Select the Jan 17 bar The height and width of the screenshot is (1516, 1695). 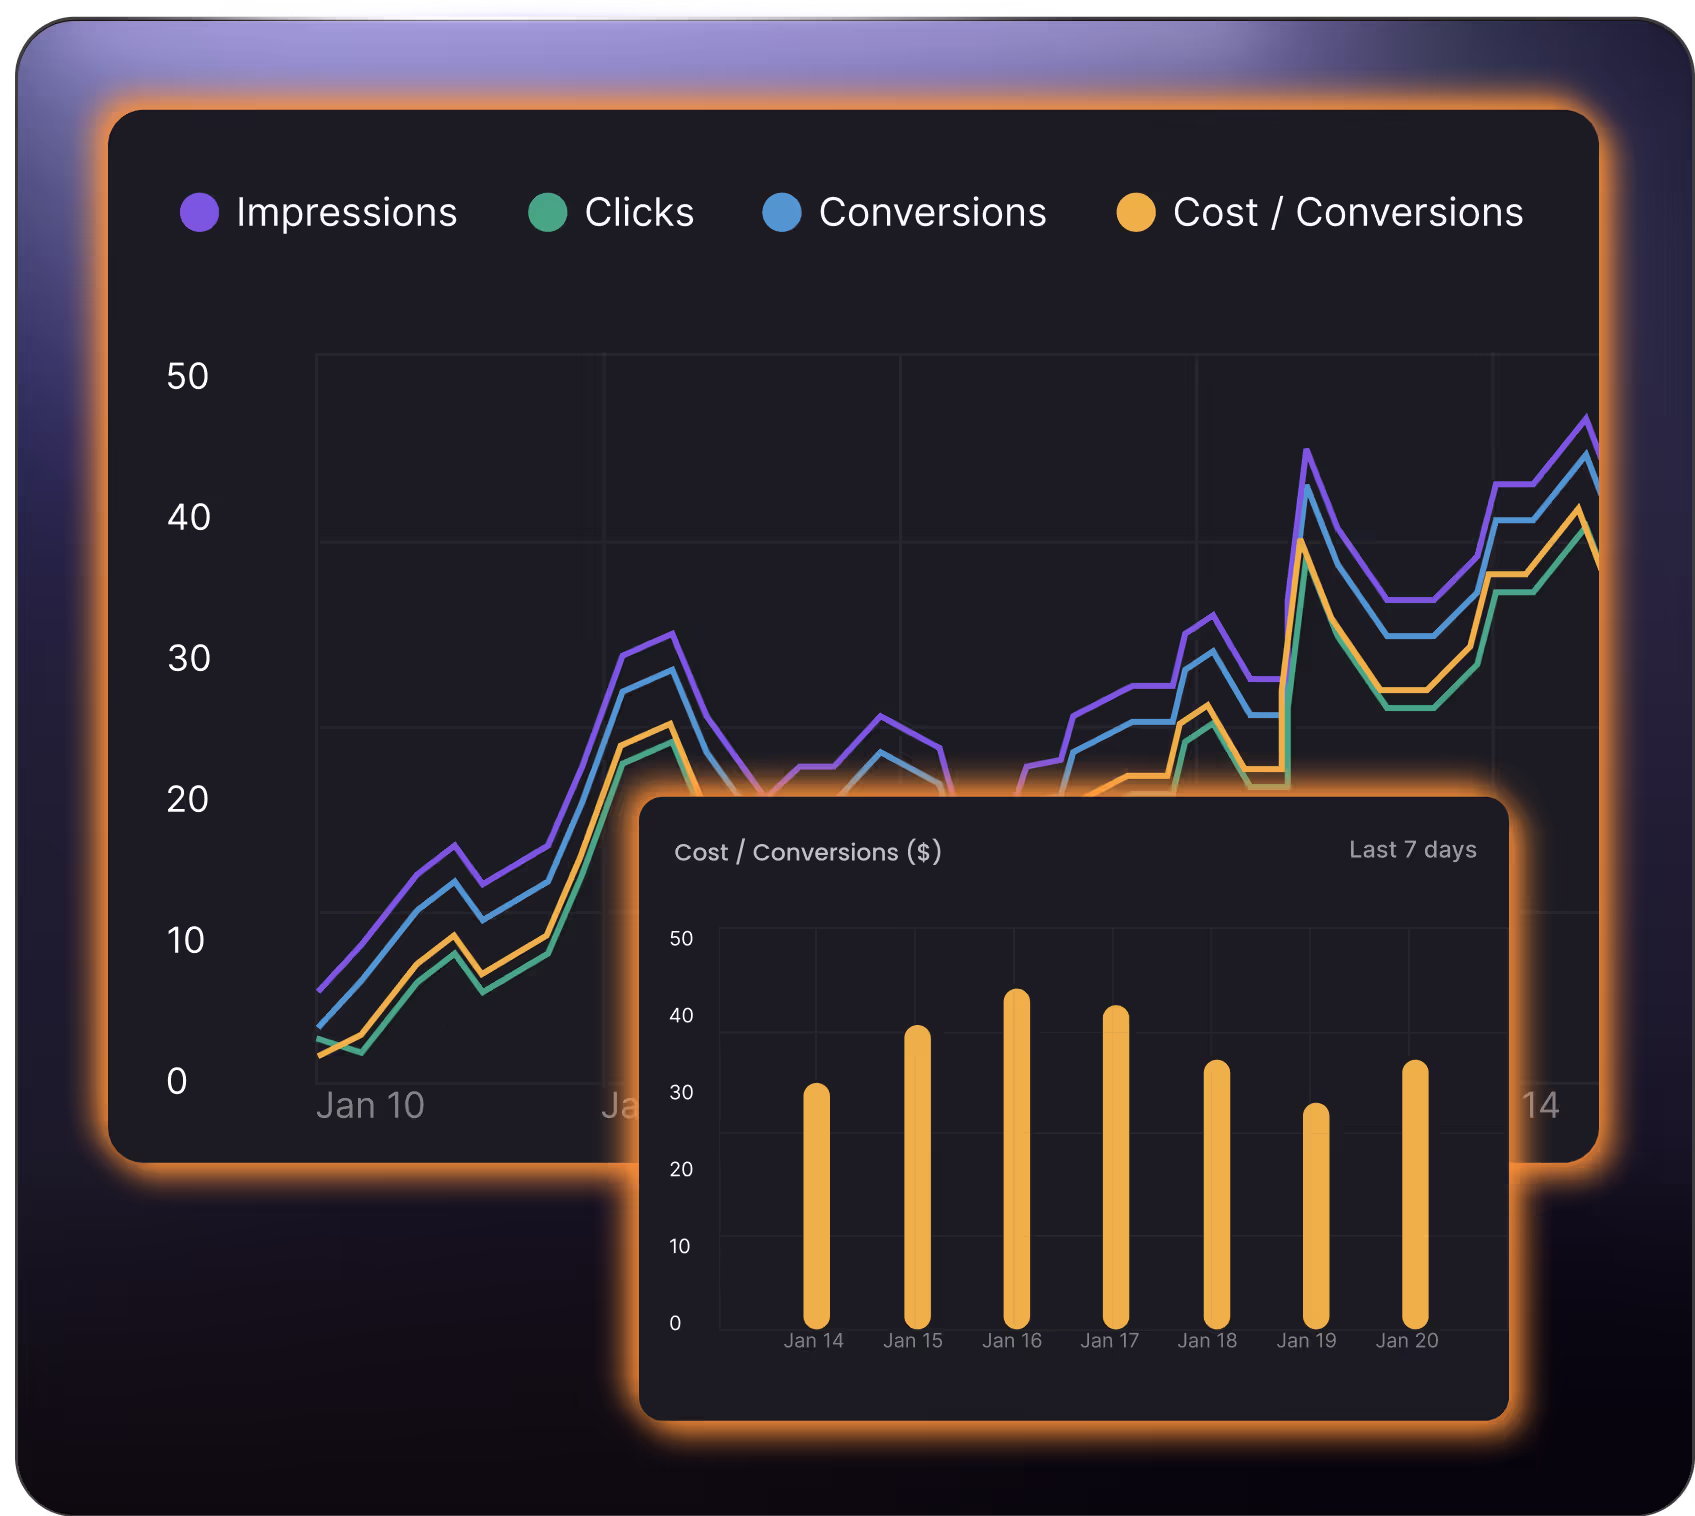1115,1166
